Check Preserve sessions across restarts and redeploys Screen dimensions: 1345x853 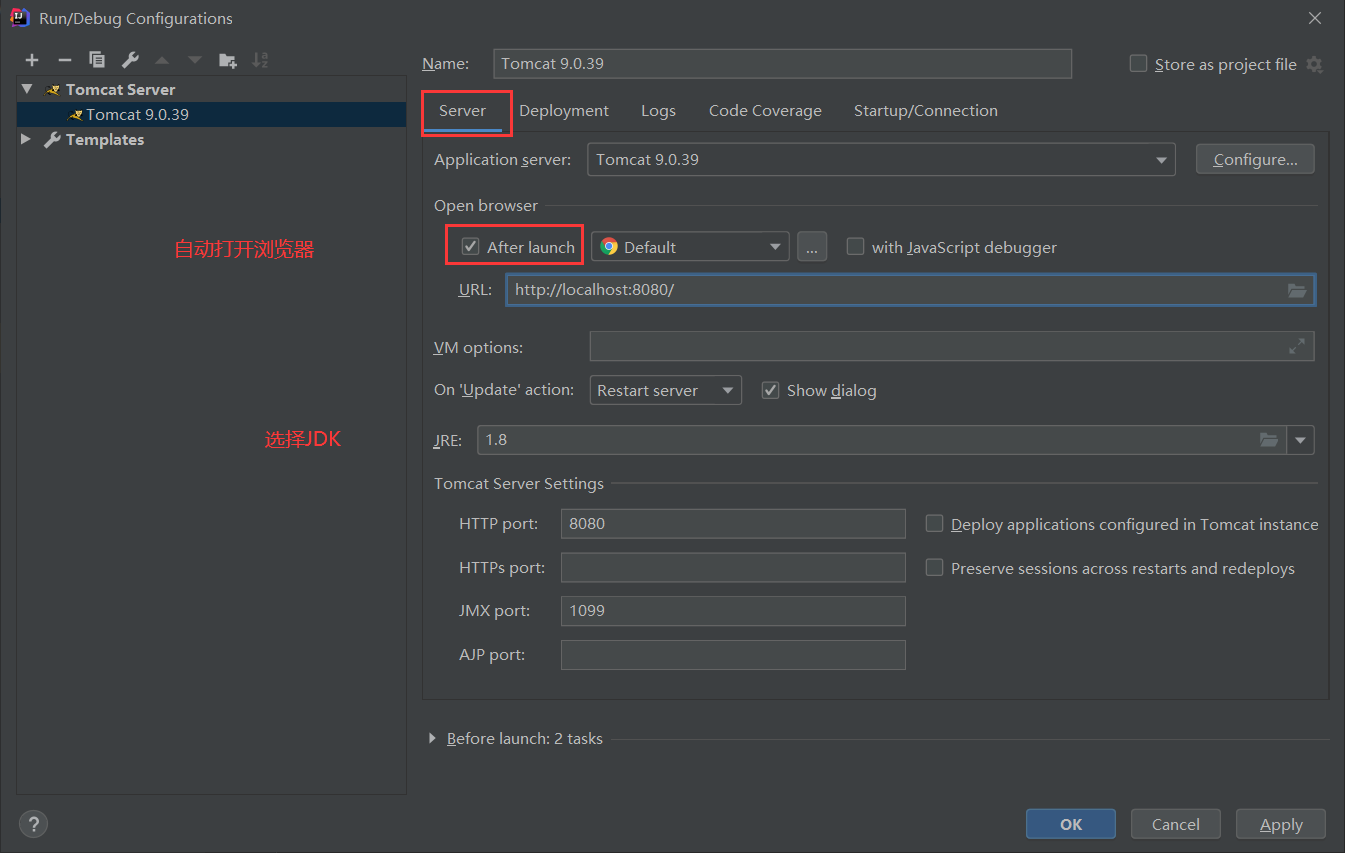click(934, 568)
